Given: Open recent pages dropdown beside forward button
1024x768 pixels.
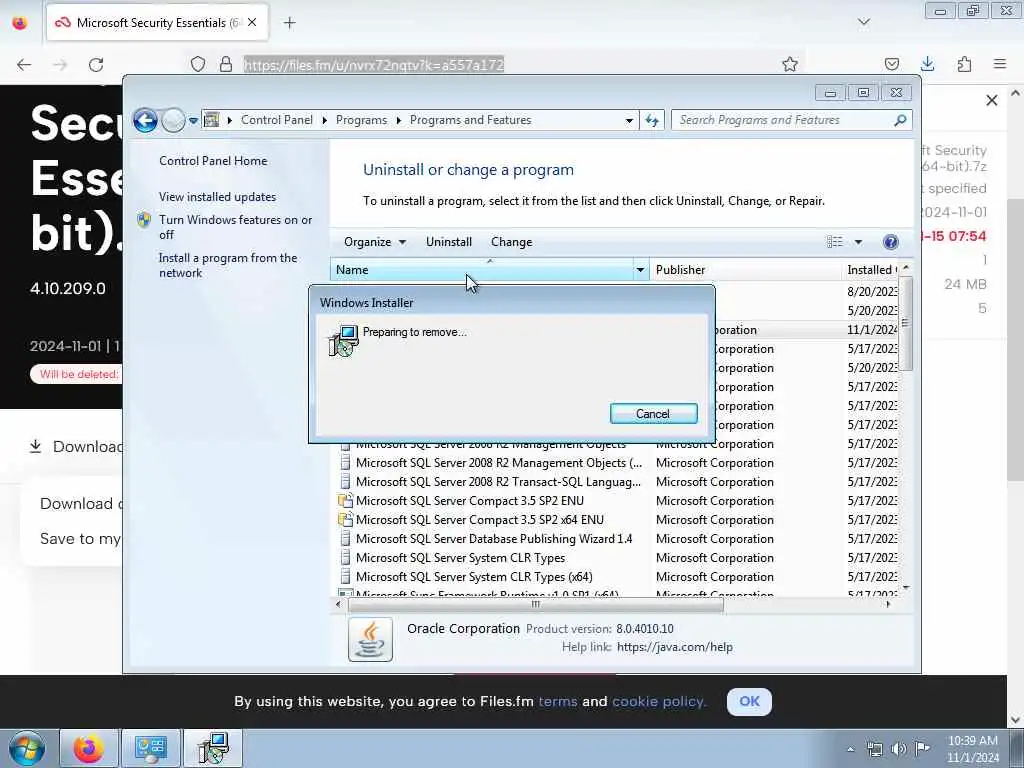Looking at the screenshot, I should point(193,121).
